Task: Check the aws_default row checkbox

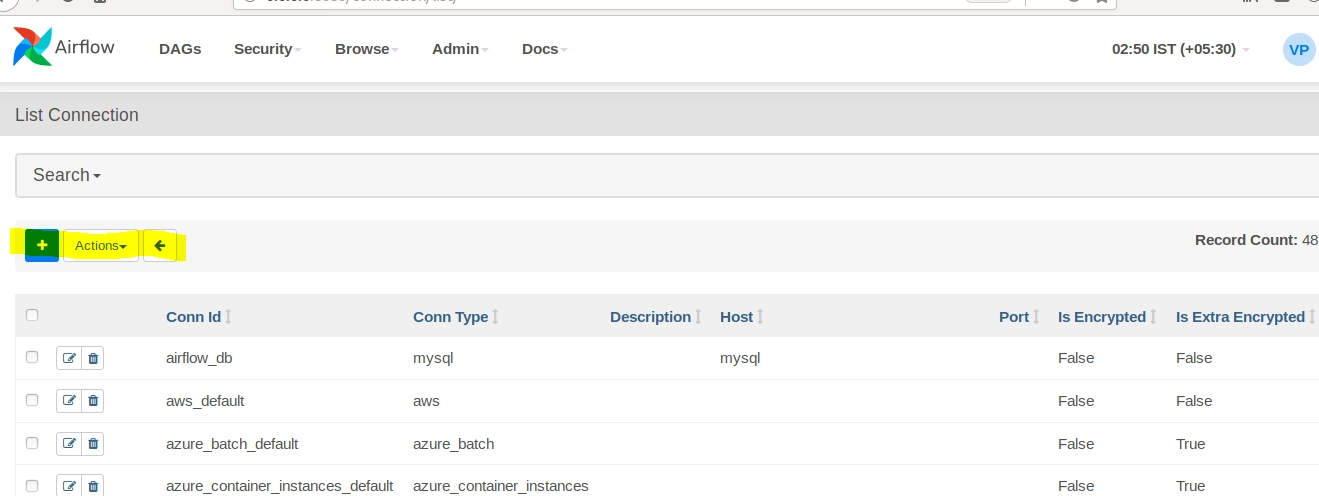Action: 32,400
